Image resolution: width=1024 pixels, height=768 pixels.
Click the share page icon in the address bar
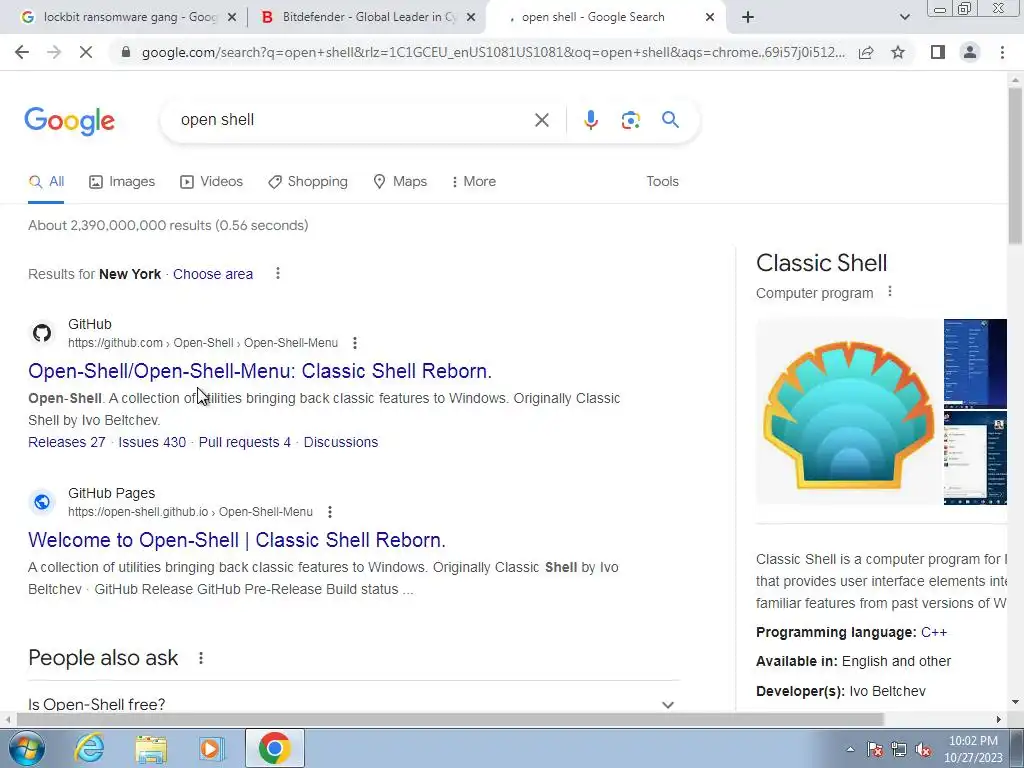pyautogui.click(x=866, y=52)
